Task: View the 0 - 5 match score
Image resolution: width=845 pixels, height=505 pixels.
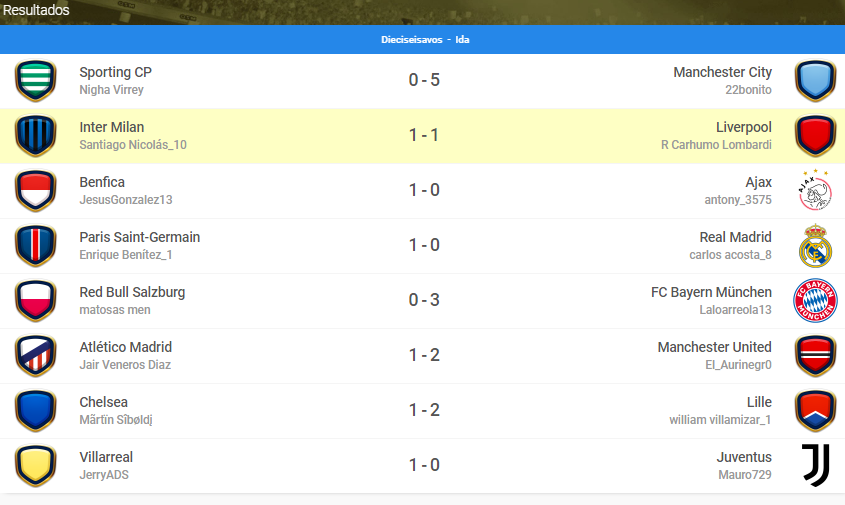Action: click(424, 80)
